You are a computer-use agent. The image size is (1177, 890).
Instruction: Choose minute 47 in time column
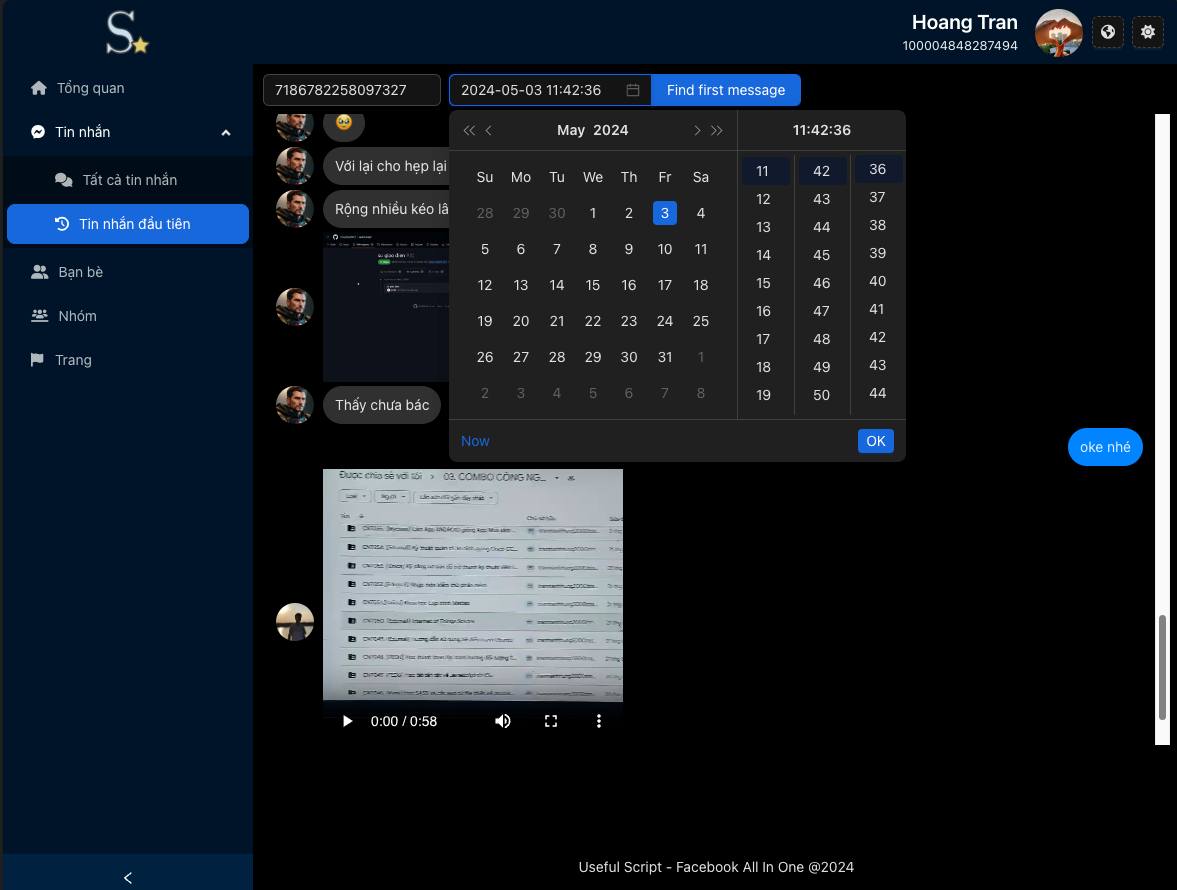point(821,311)
